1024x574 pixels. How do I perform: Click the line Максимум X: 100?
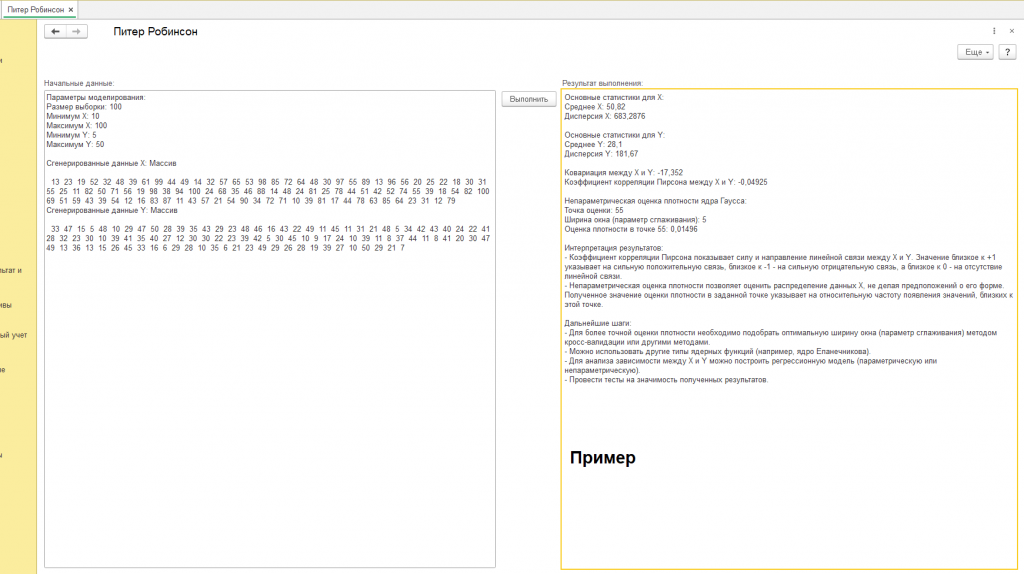tap(76, 125)
